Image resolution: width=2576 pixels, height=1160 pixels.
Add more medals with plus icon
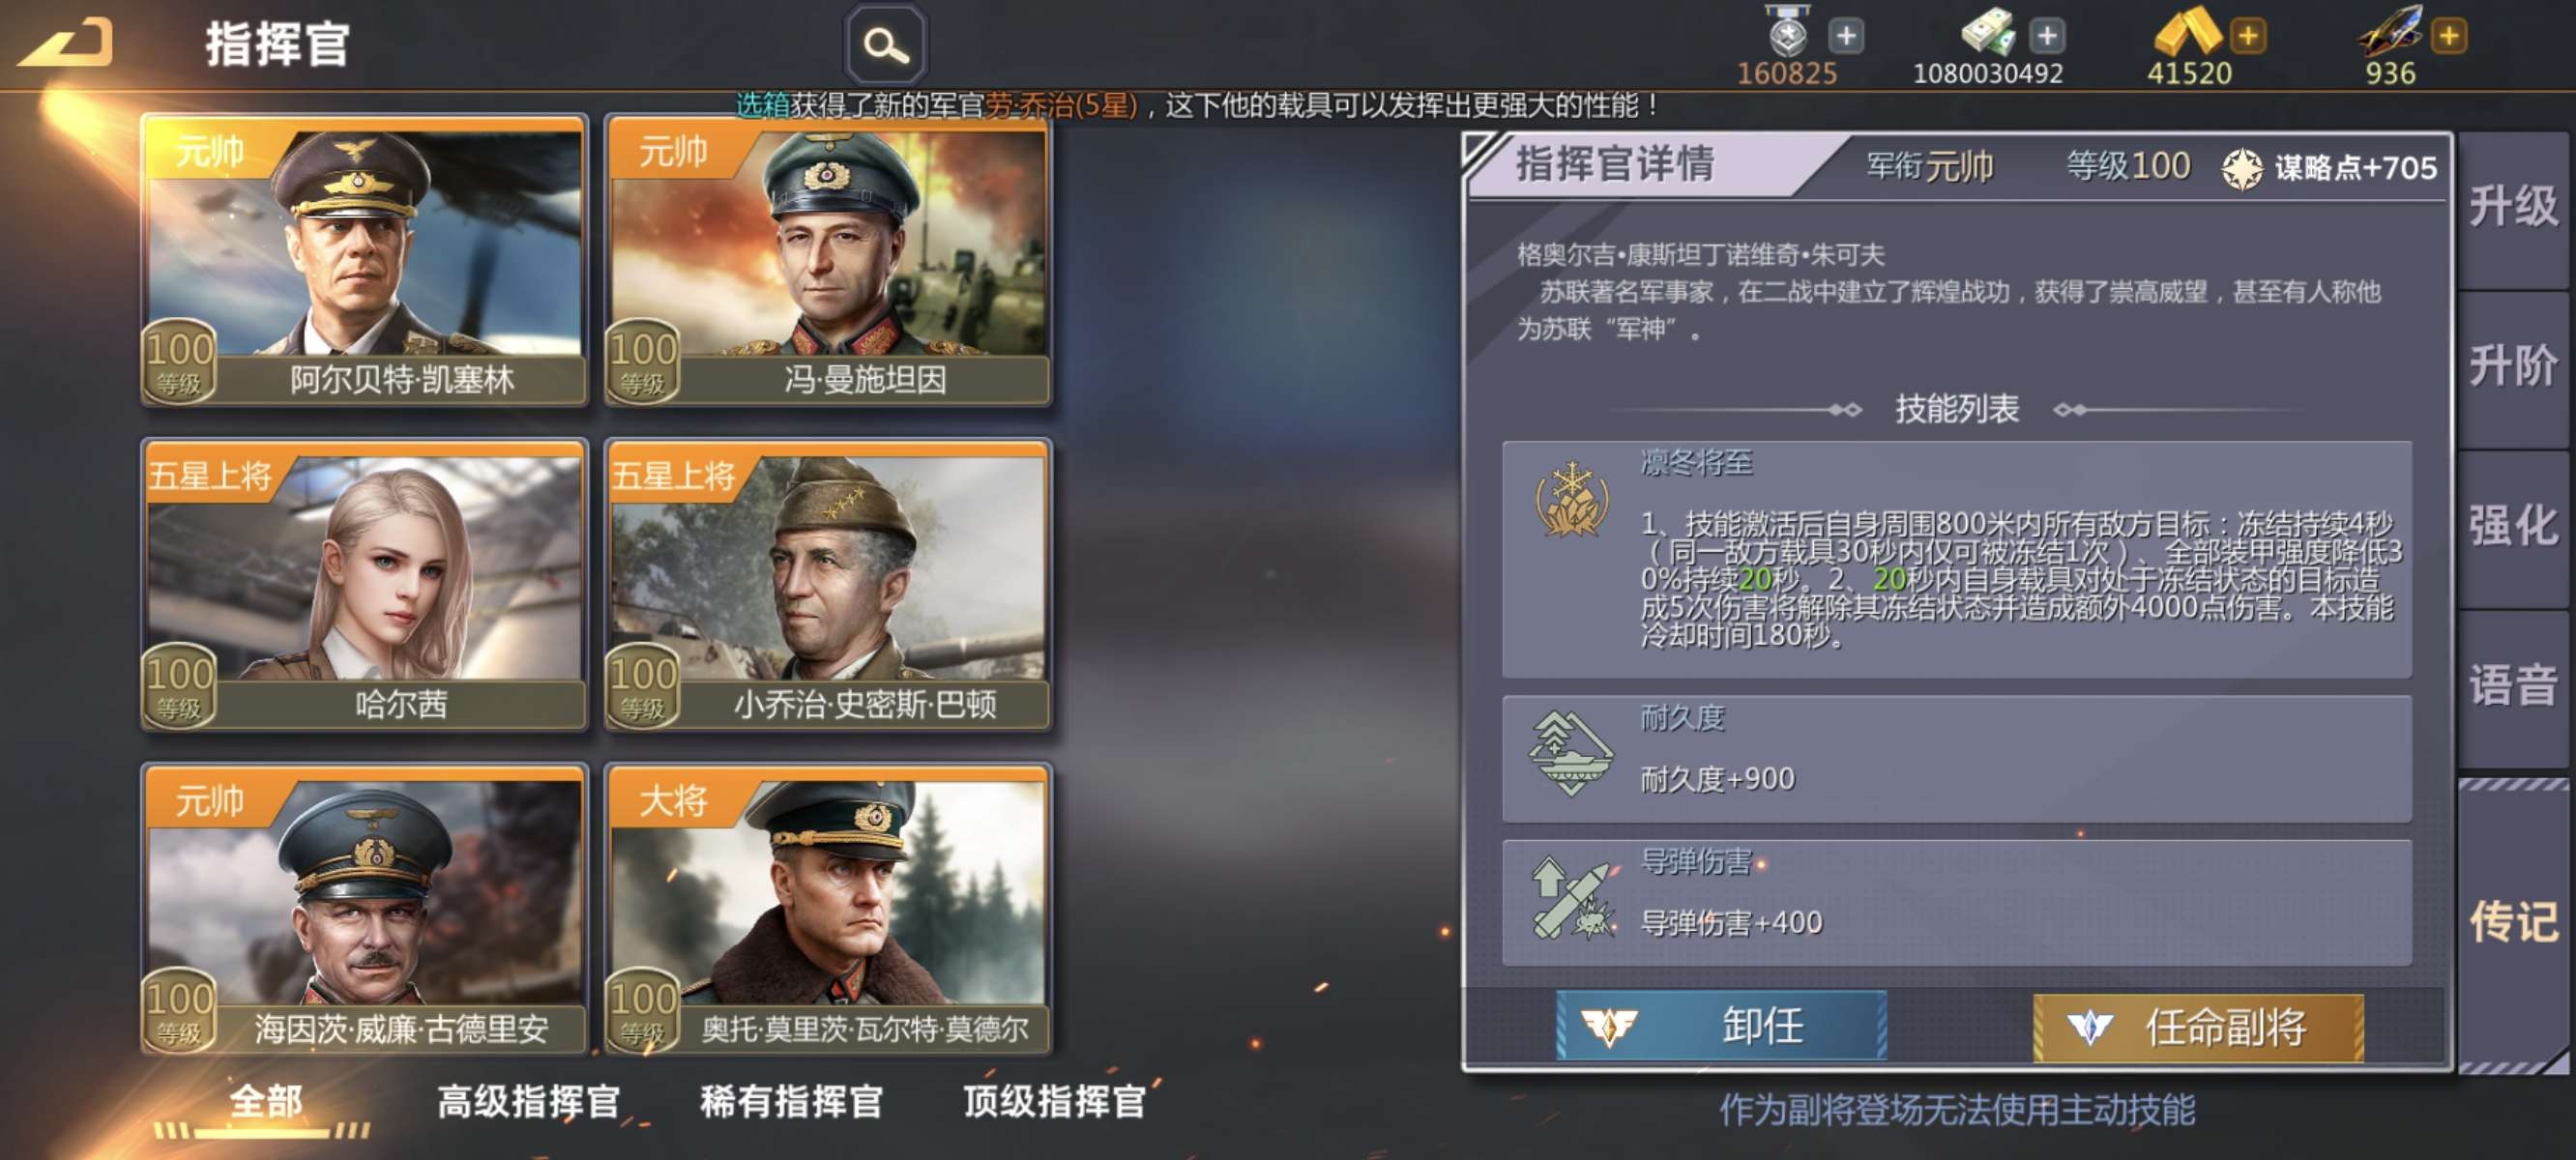click(1846, 37)
